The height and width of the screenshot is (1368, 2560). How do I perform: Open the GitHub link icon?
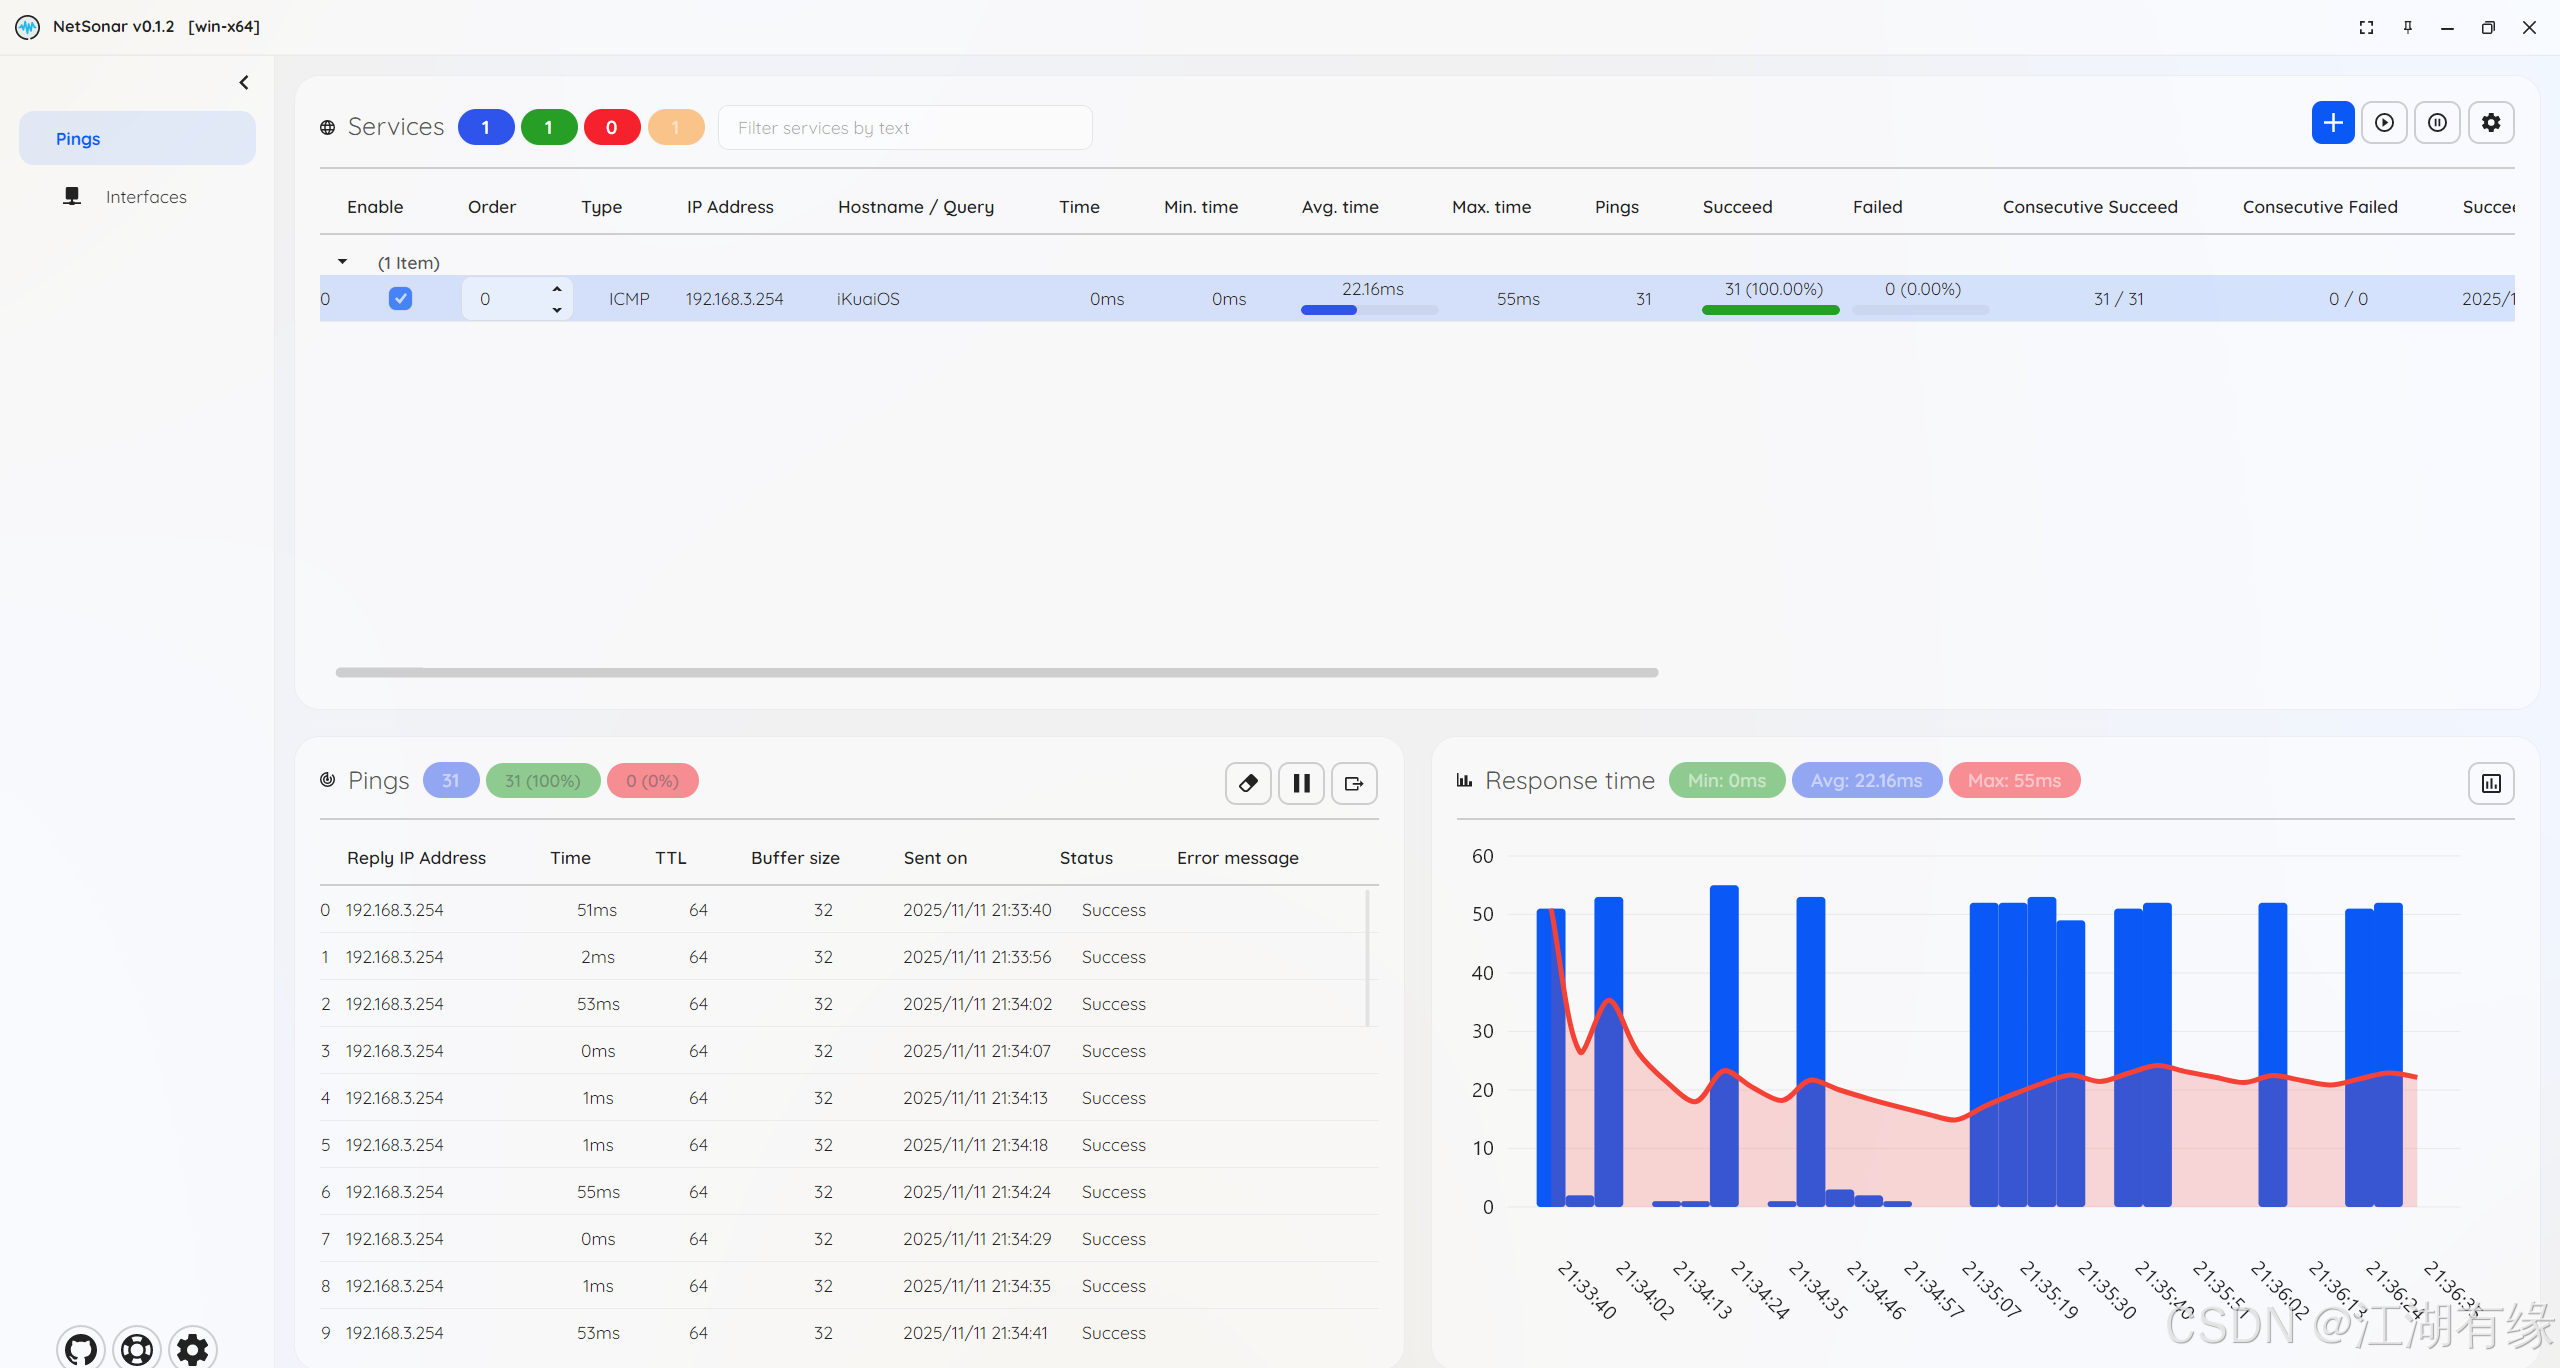[81, 1349]
